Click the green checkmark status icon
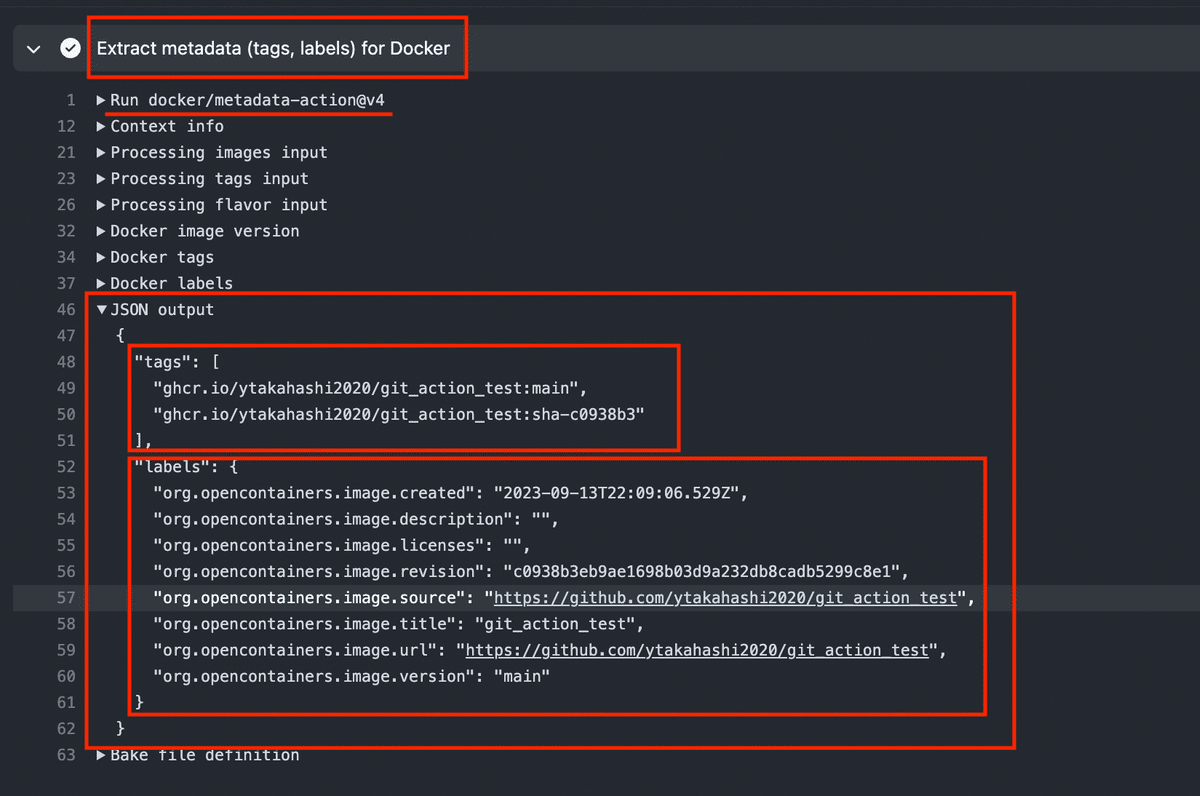Viewport: 1200px width, 796px height. click(69, 47)
